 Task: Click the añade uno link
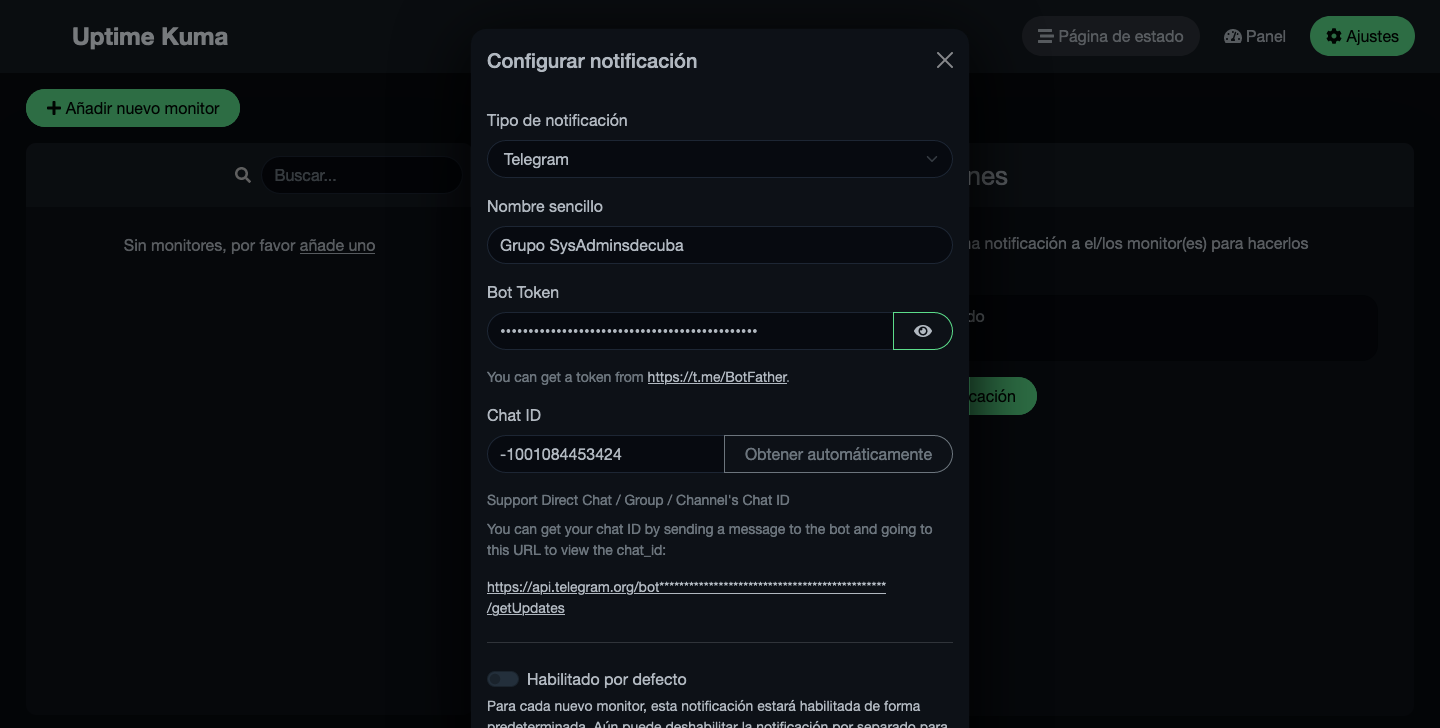(337, 245)
